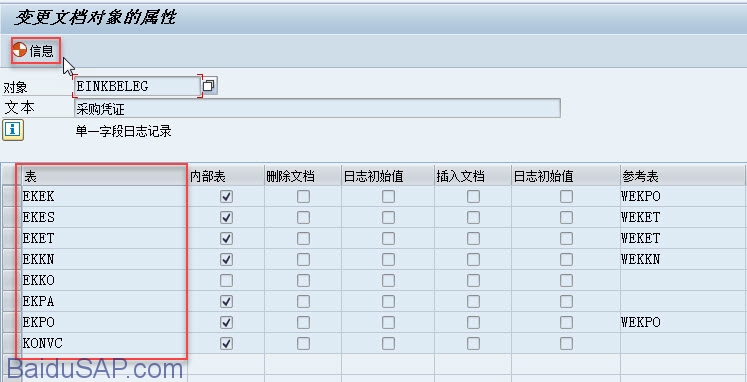
Task: Select the KONVC table name cell
Action: pyautogui.click(x=104, y=343)
